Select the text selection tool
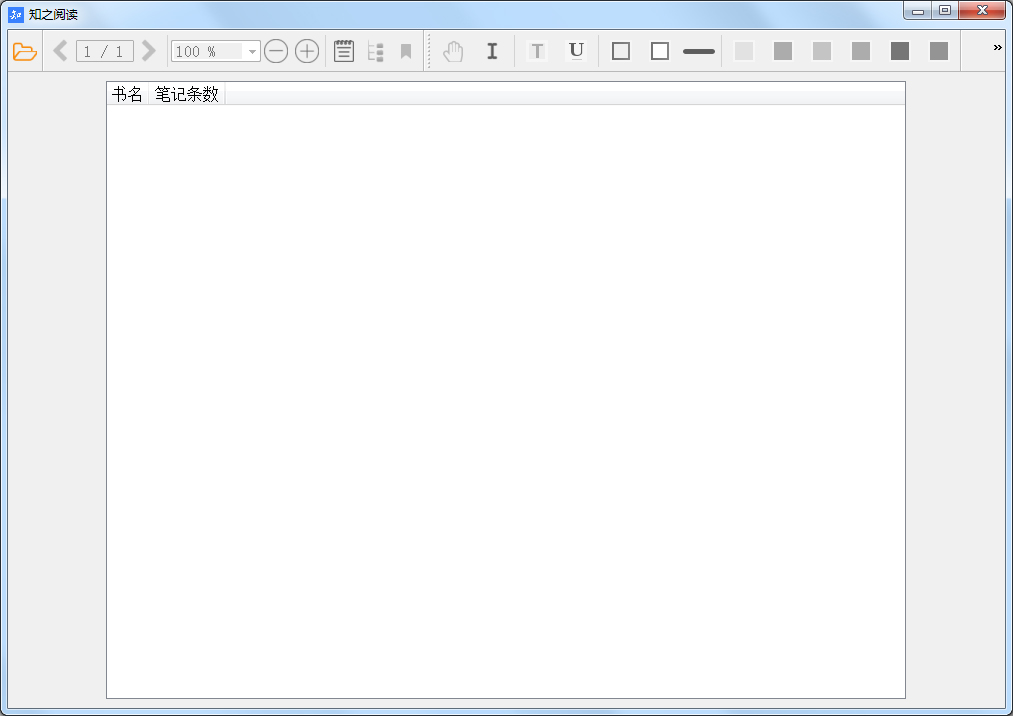 [491, 51]
